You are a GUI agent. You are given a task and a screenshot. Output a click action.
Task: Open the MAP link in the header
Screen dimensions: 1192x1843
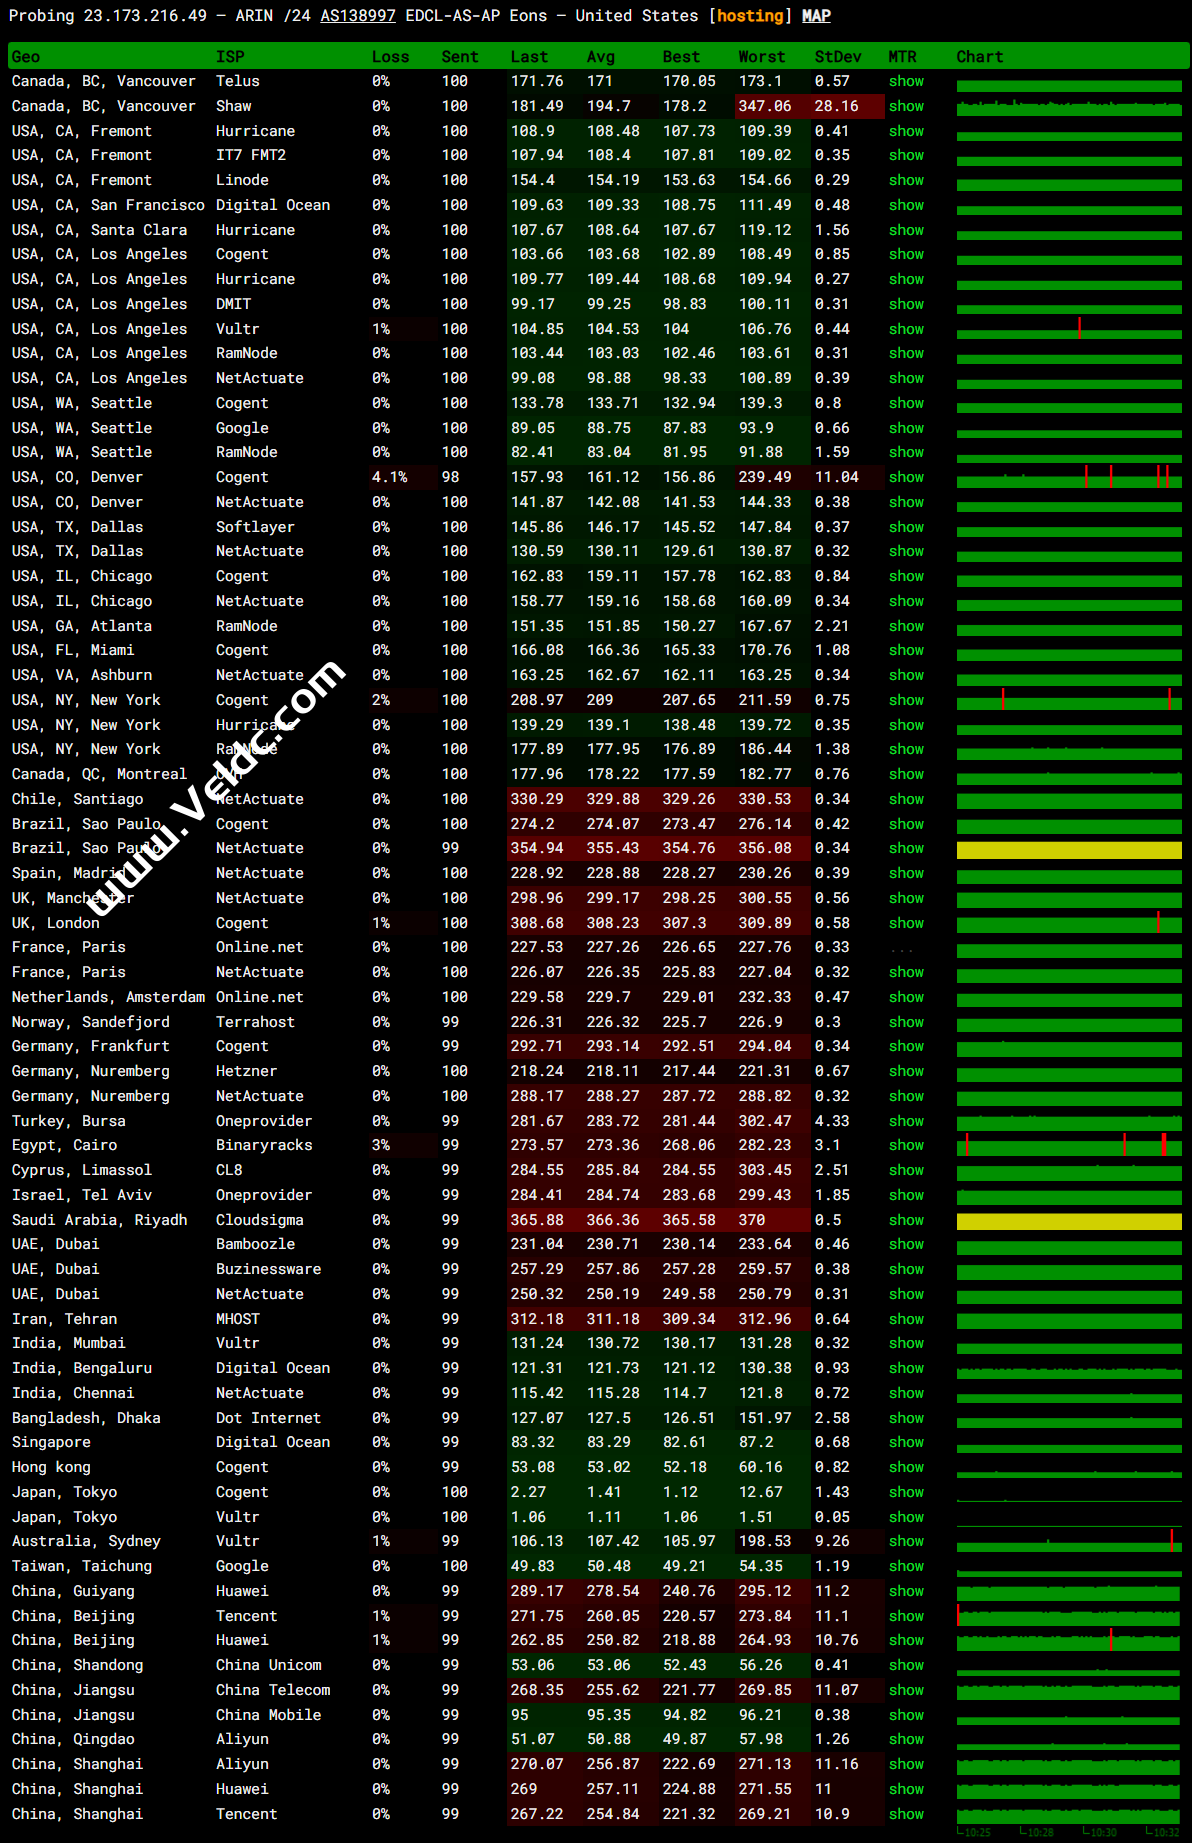click(x=816, y=16)
